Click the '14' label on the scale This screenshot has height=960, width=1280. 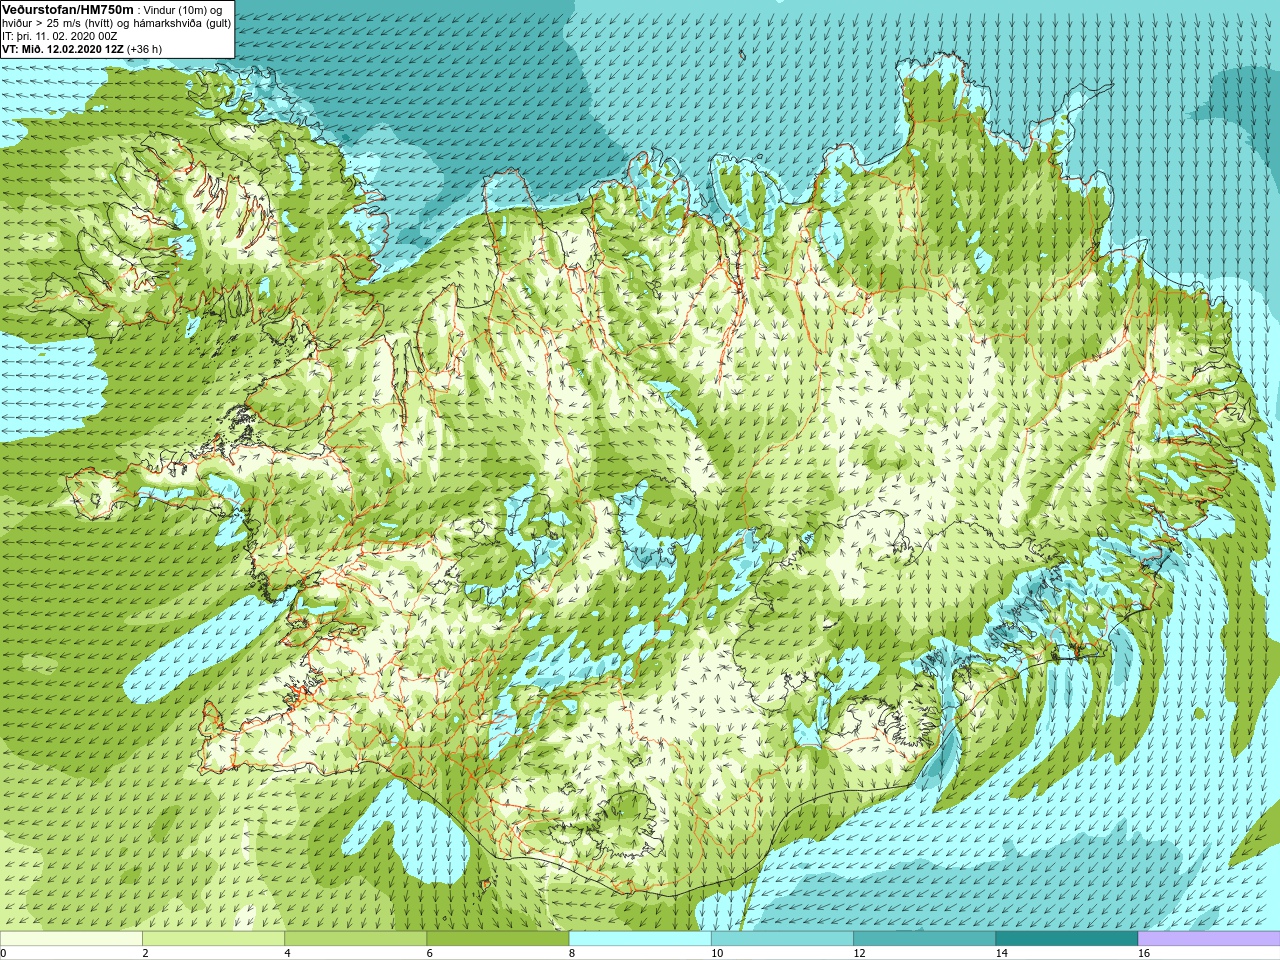[1002, 953]
